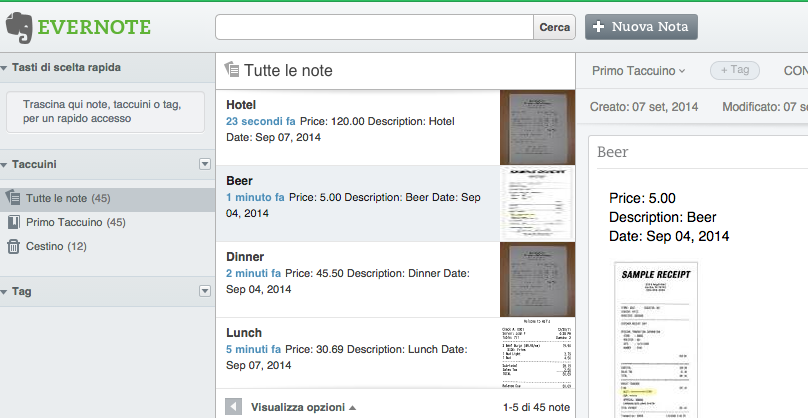This screenshot has height=418, width=808.
Task: Click the search input field
Action: point(374,27)
